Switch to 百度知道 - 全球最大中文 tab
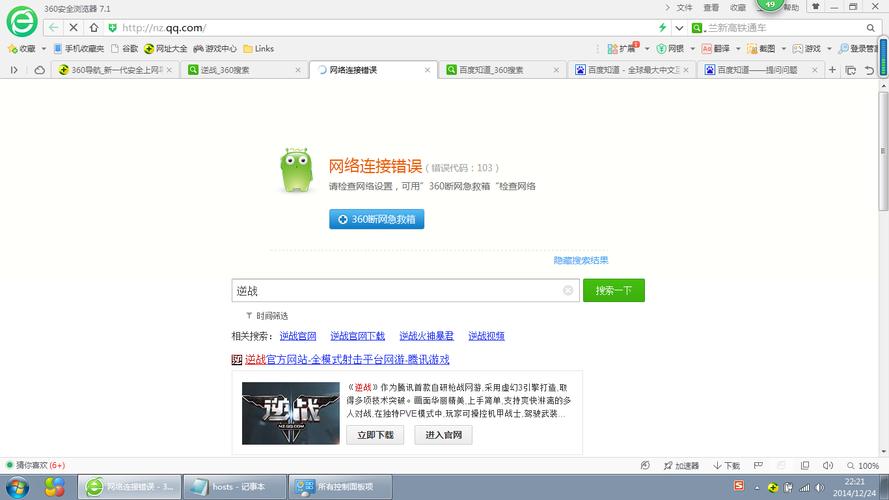The height and width of the screenshot is (500, 889). (632, 70)
